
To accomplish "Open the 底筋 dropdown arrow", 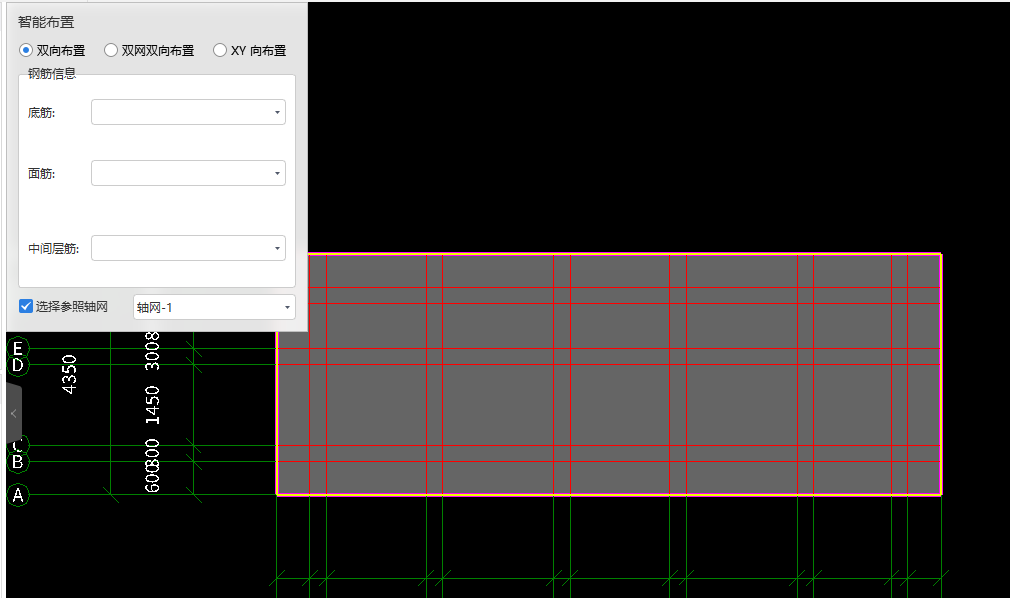I will click(278, 113).
